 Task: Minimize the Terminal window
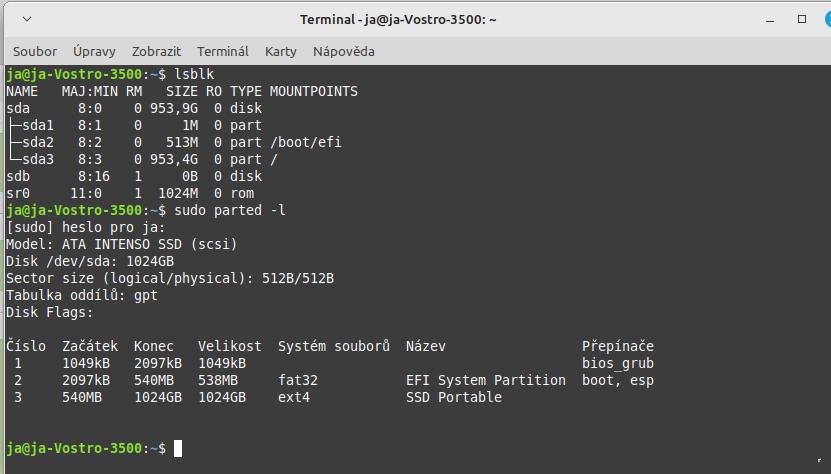(771, 19)
